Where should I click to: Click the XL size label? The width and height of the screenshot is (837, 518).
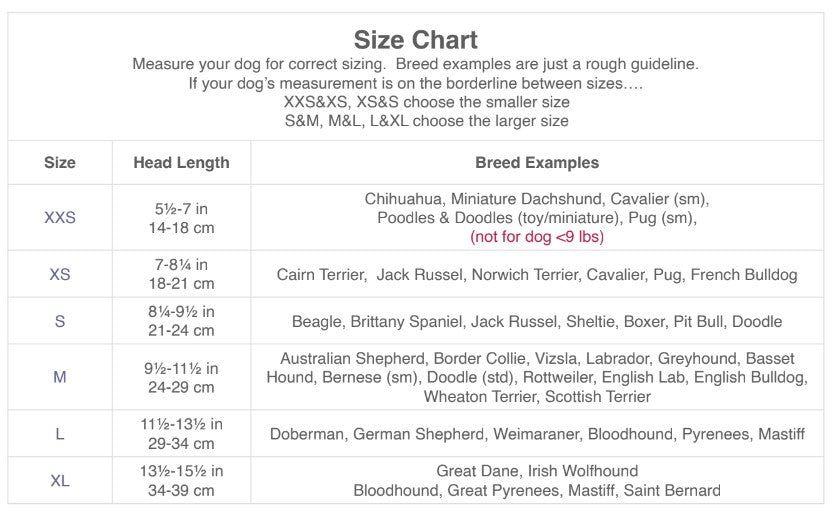pos(60,481)
